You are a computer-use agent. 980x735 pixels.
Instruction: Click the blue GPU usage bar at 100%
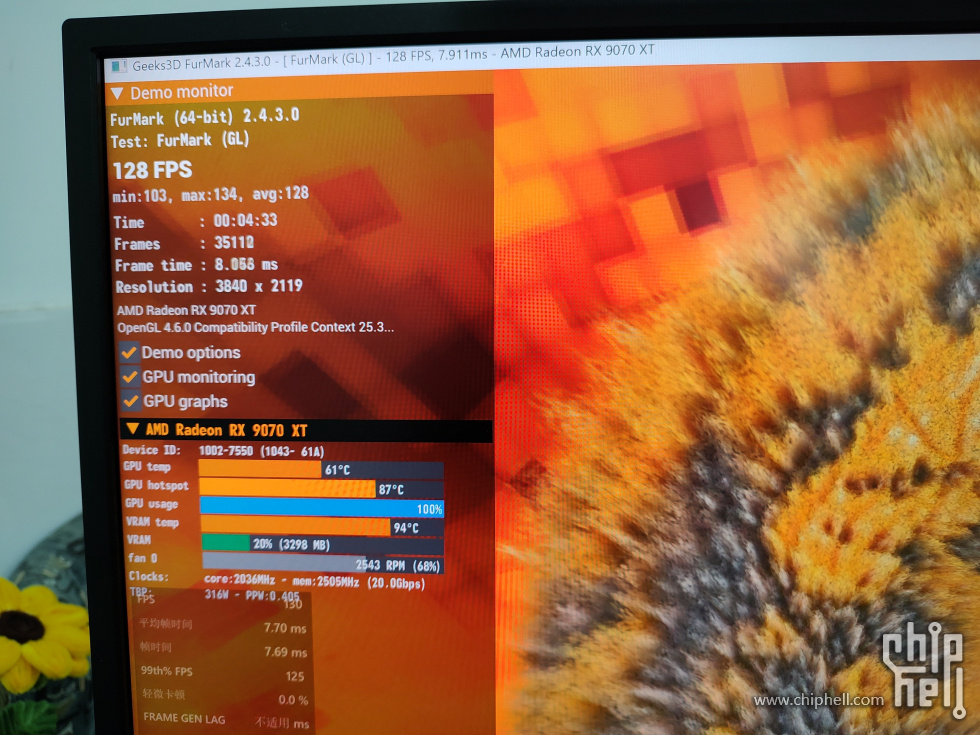pyautogui.click(x=322, y=508)
